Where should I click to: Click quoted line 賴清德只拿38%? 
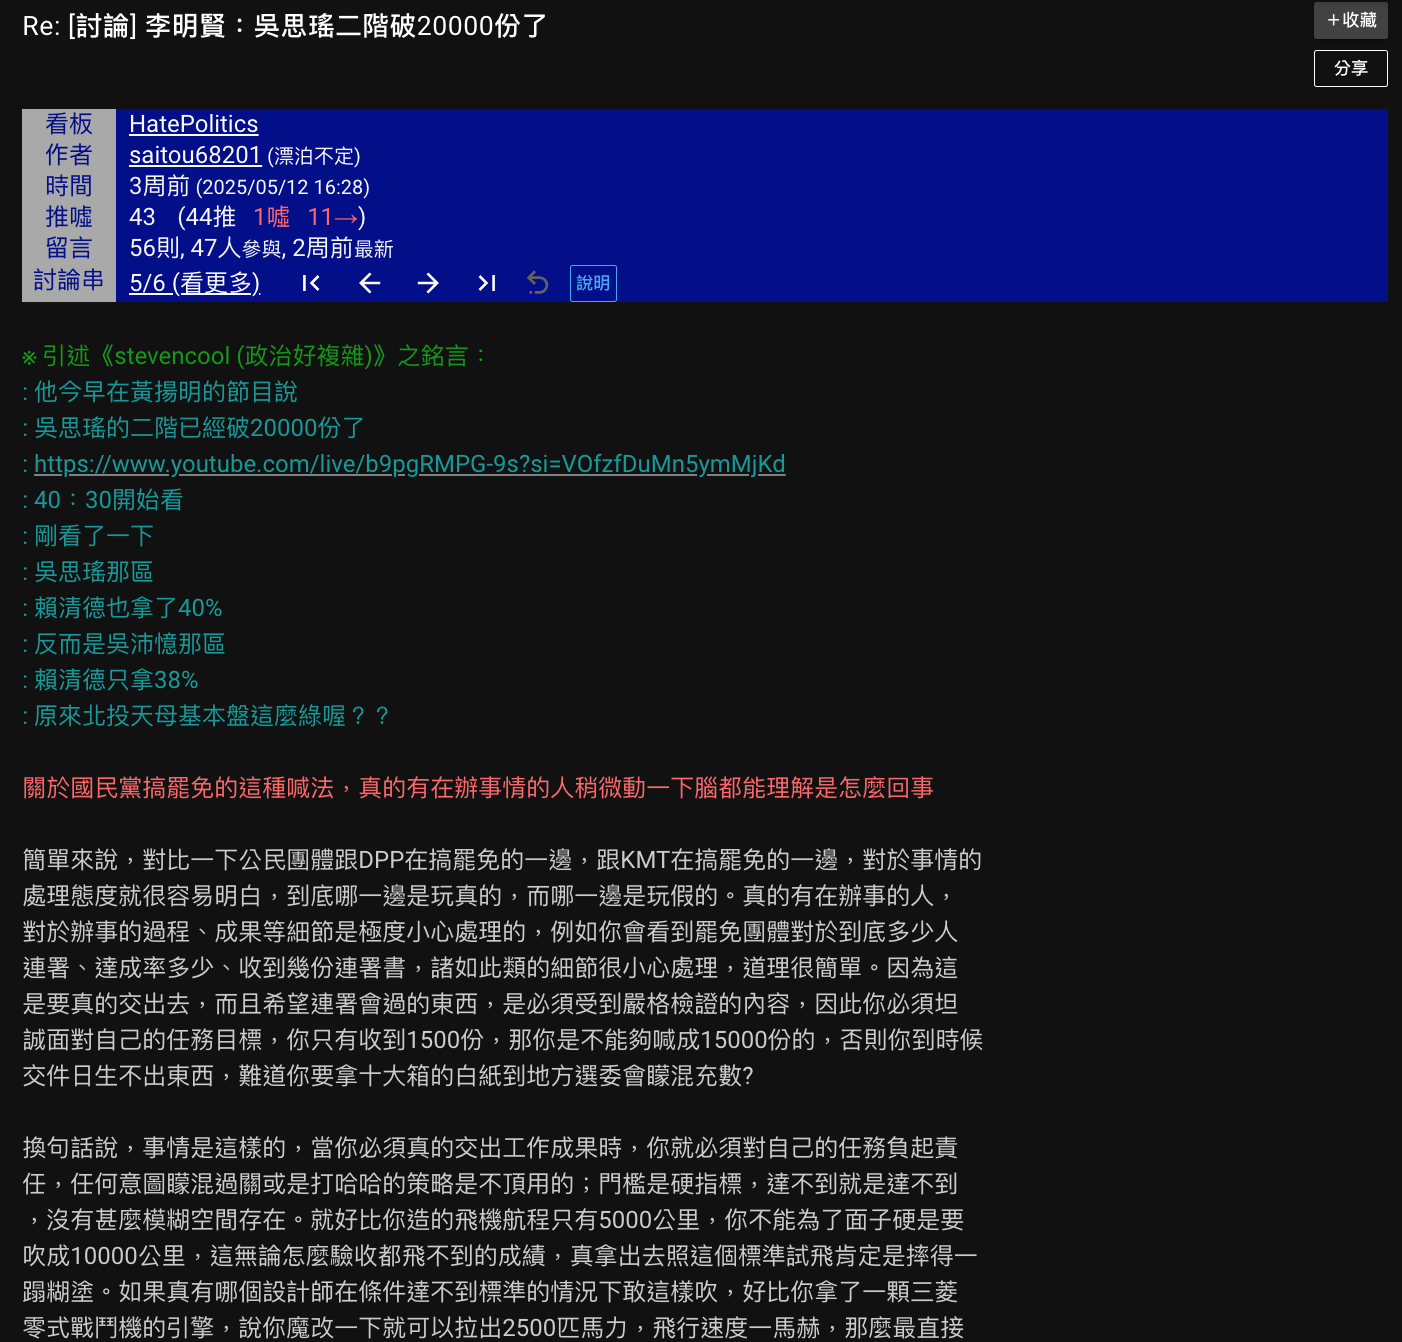[110, 680]
